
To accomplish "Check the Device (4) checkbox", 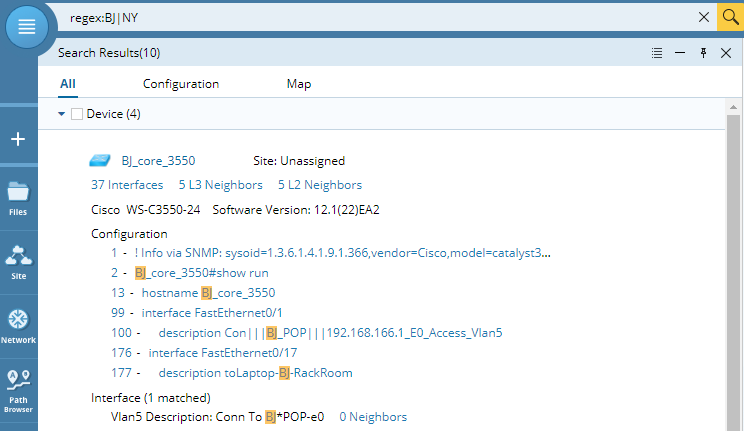I will [x=77, y=114].
